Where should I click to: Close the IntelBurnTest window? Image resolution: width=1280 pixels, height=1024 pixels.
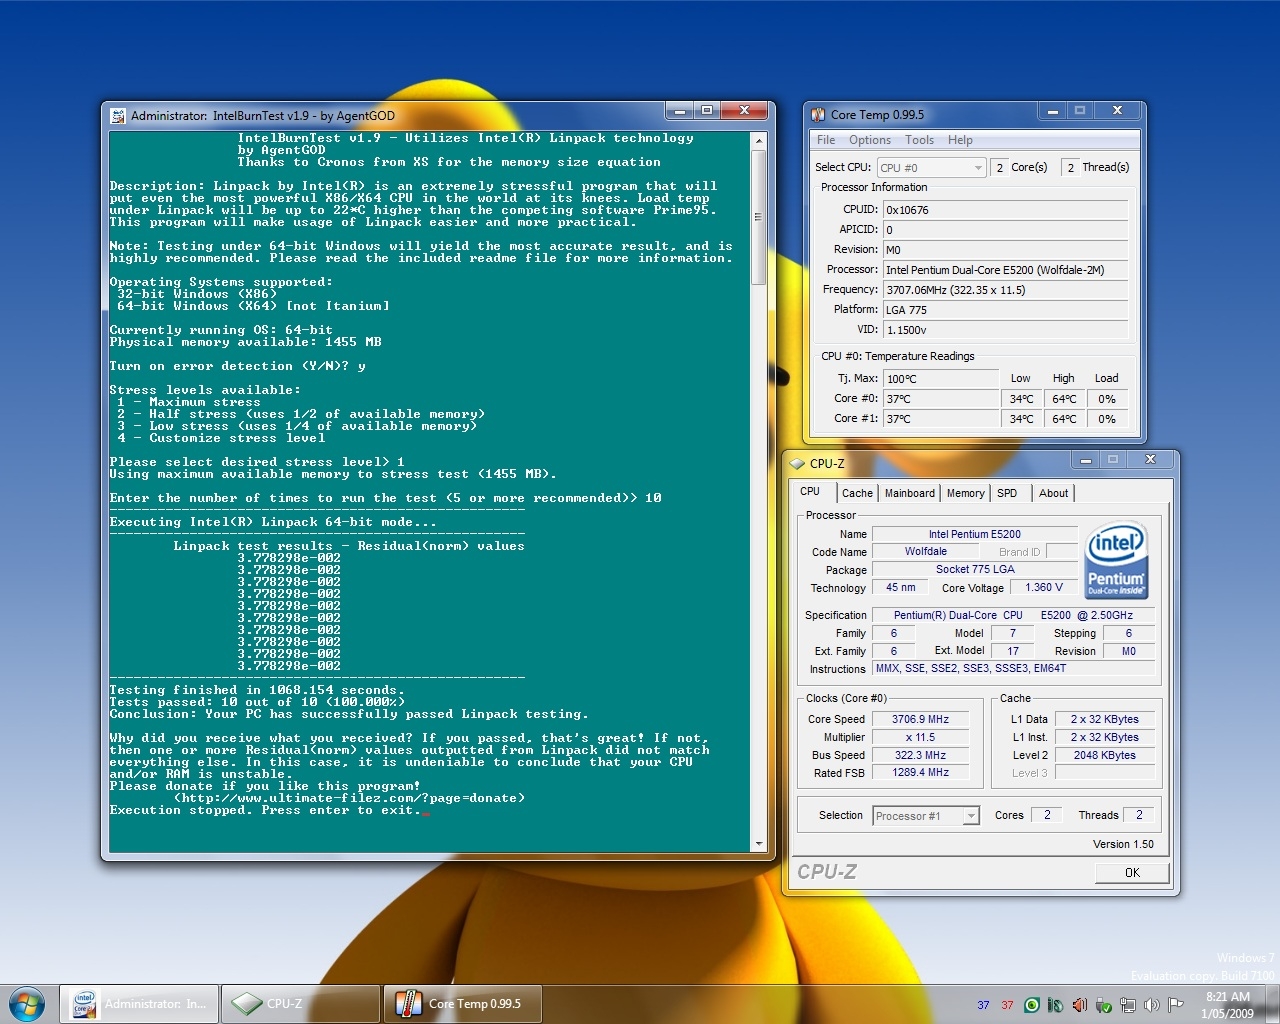tap(744, 110)
